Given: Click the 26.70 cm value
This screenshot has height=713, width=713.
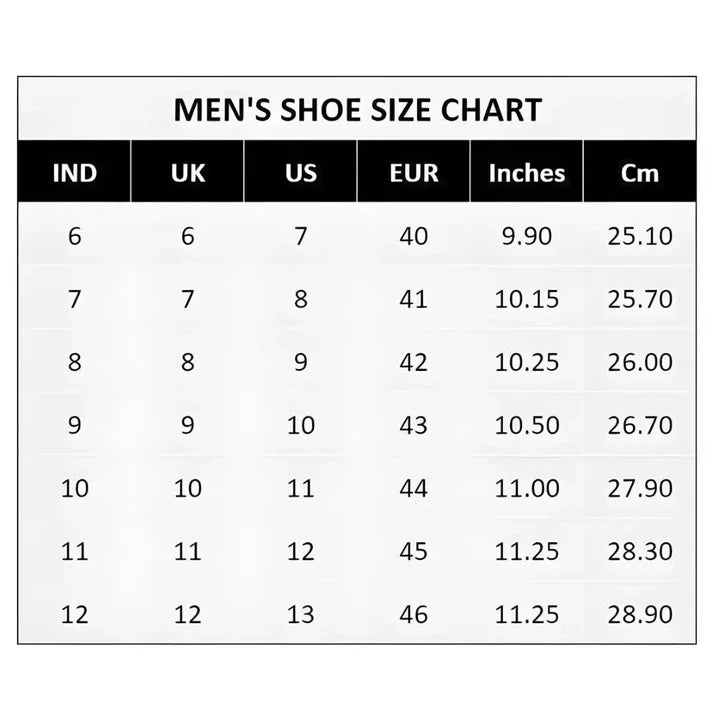Looking at the screenshot, I should 640,426.
